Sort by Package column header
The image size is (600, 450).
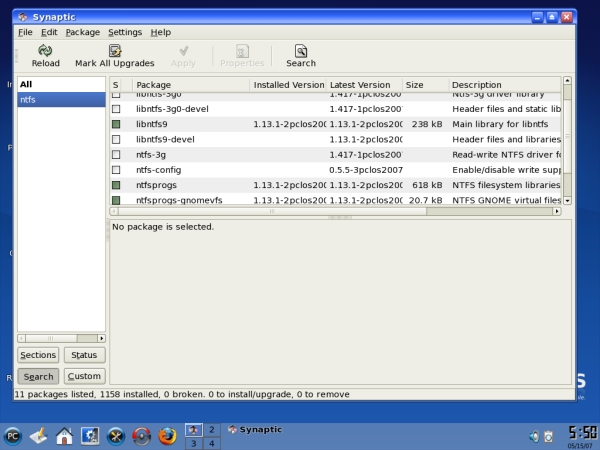tap(191, 85)
